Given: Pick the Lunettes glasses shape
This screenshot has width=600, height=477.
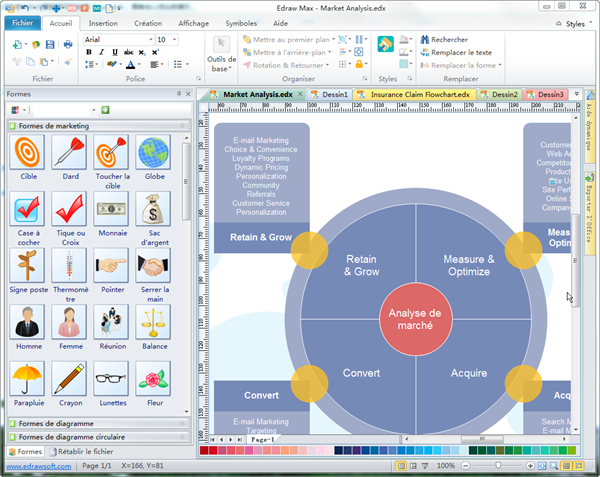Looking at the screenshot, I should coord(112,378).
